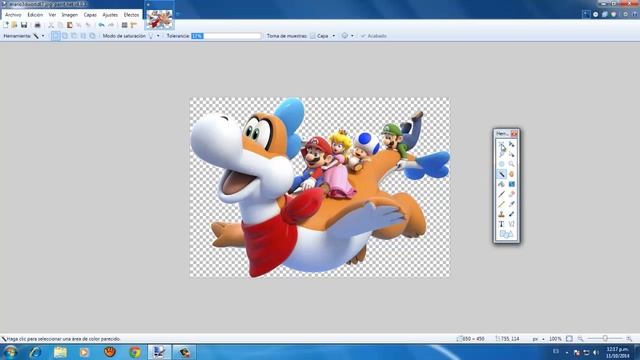Image resolution: width=640 pixels, height=360 pixels.
Task: Select the Paintbrush tool
Action: click(502, 194)
